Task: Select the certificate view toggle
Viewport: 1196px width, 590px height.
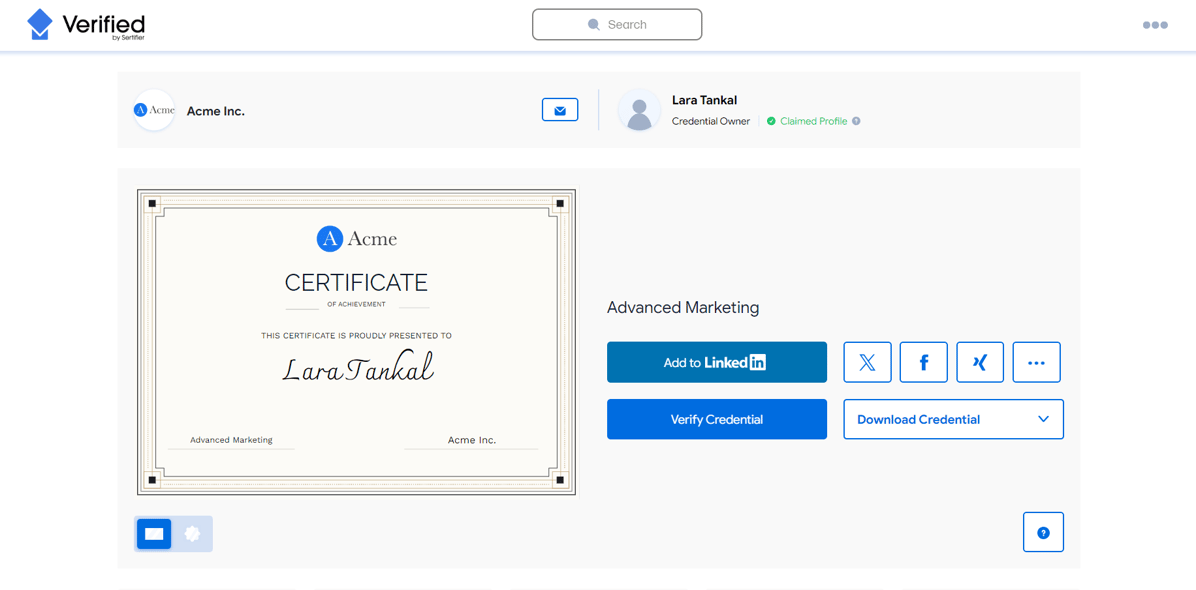Action: click(153, 533)
